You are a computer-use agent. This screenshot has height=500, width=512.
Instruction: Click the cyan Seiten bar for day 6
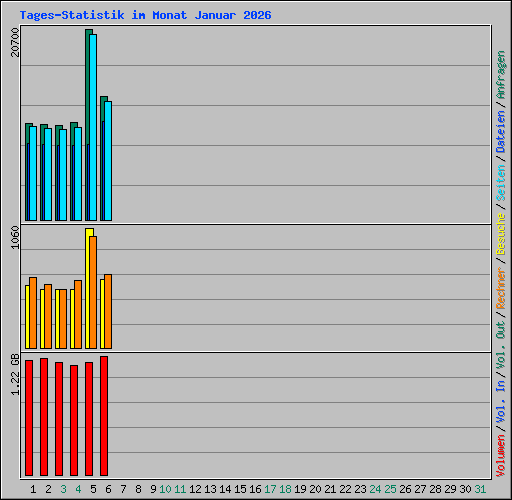108,161
